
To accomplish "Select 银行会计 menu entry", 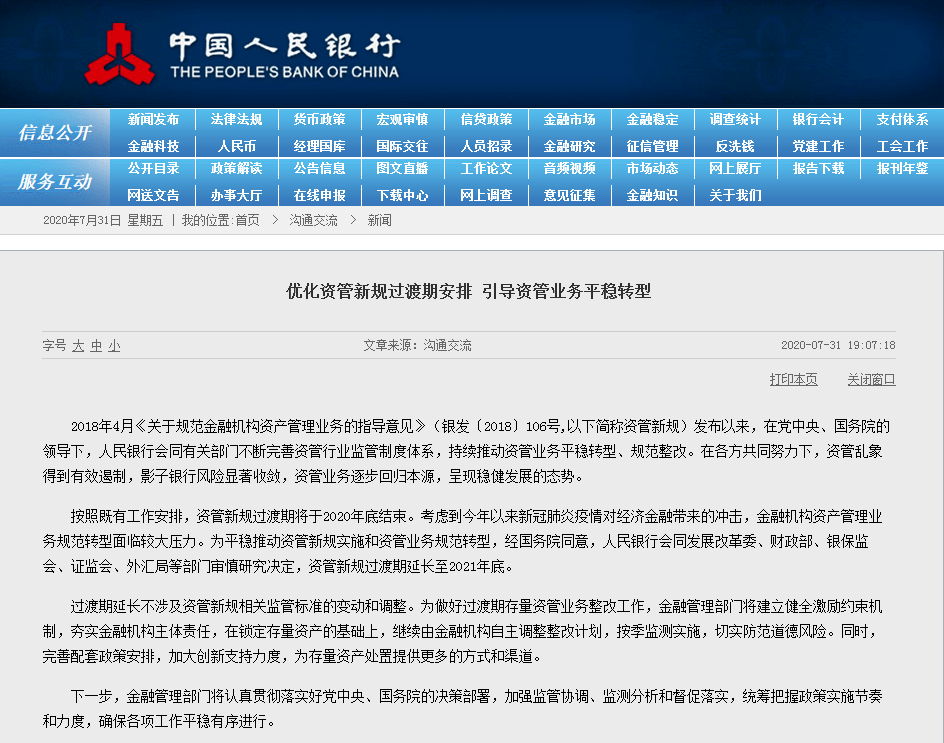I will (x=818, y=119).
